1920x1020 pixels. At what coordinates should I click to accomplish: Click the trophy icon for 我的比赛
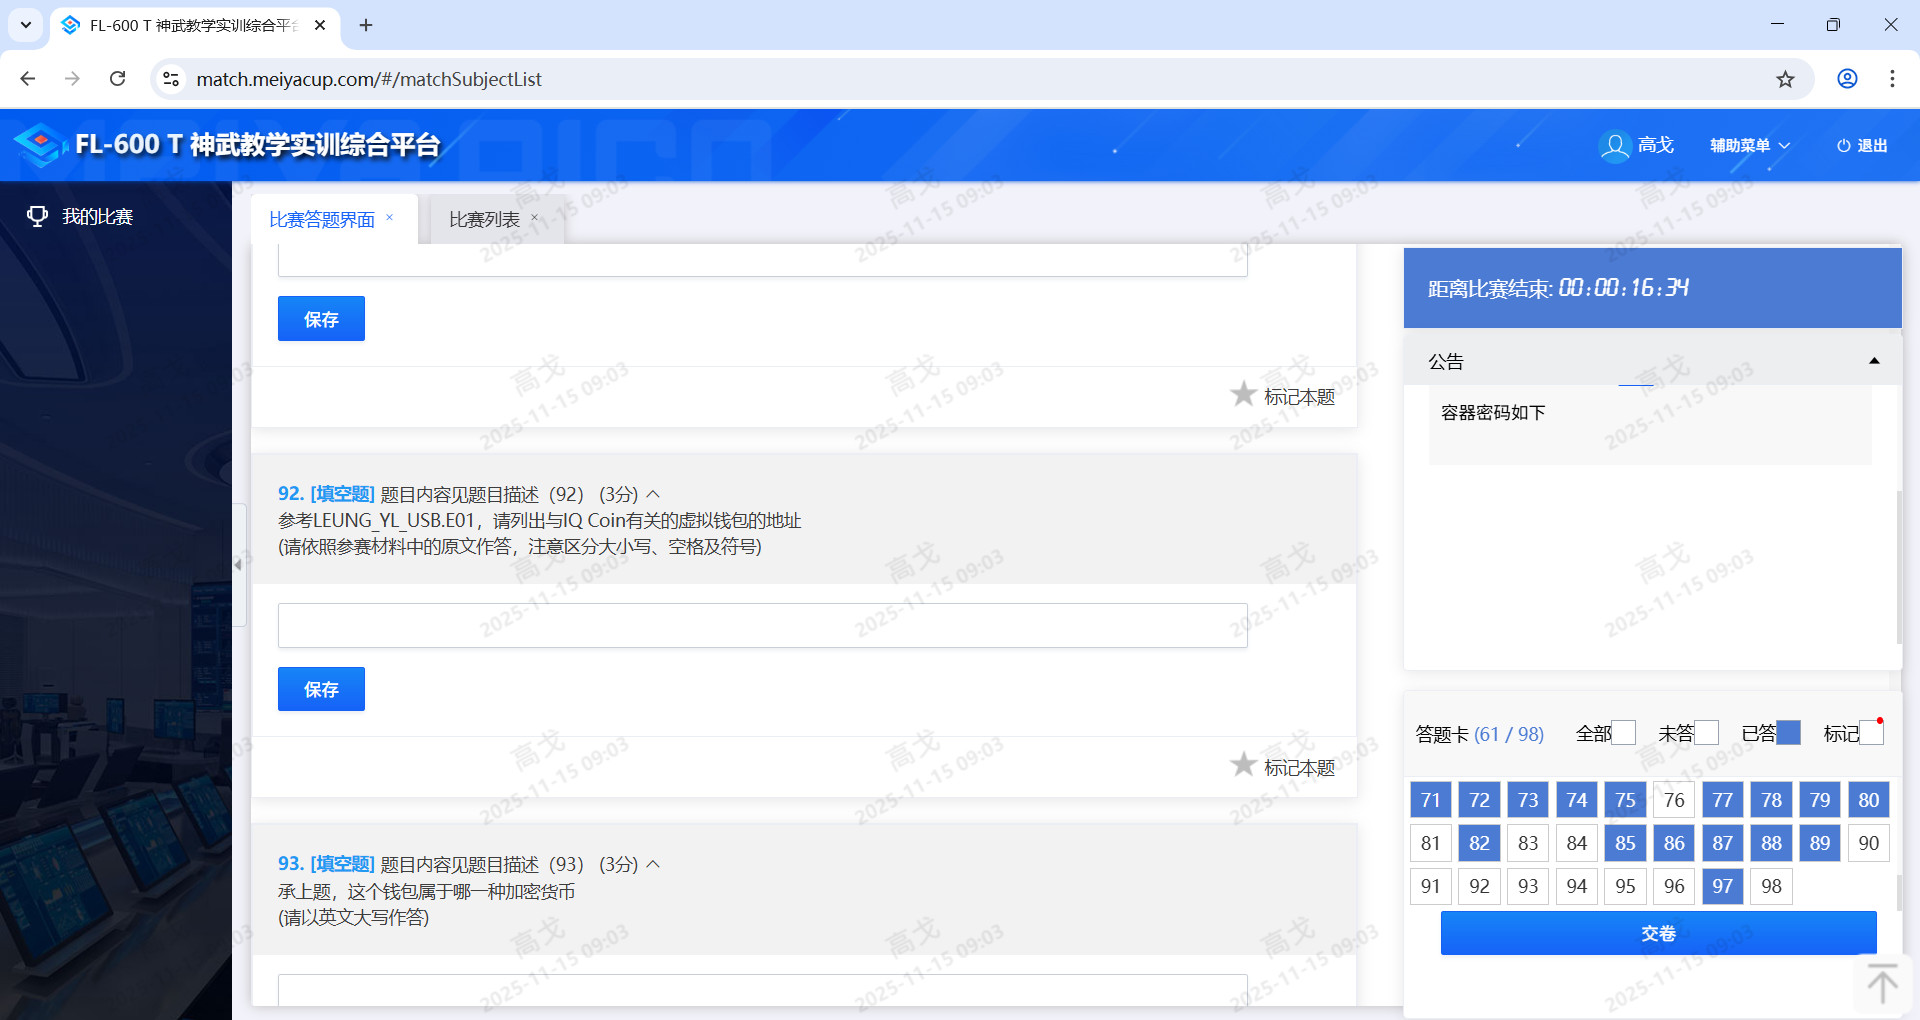coord(37,217)
